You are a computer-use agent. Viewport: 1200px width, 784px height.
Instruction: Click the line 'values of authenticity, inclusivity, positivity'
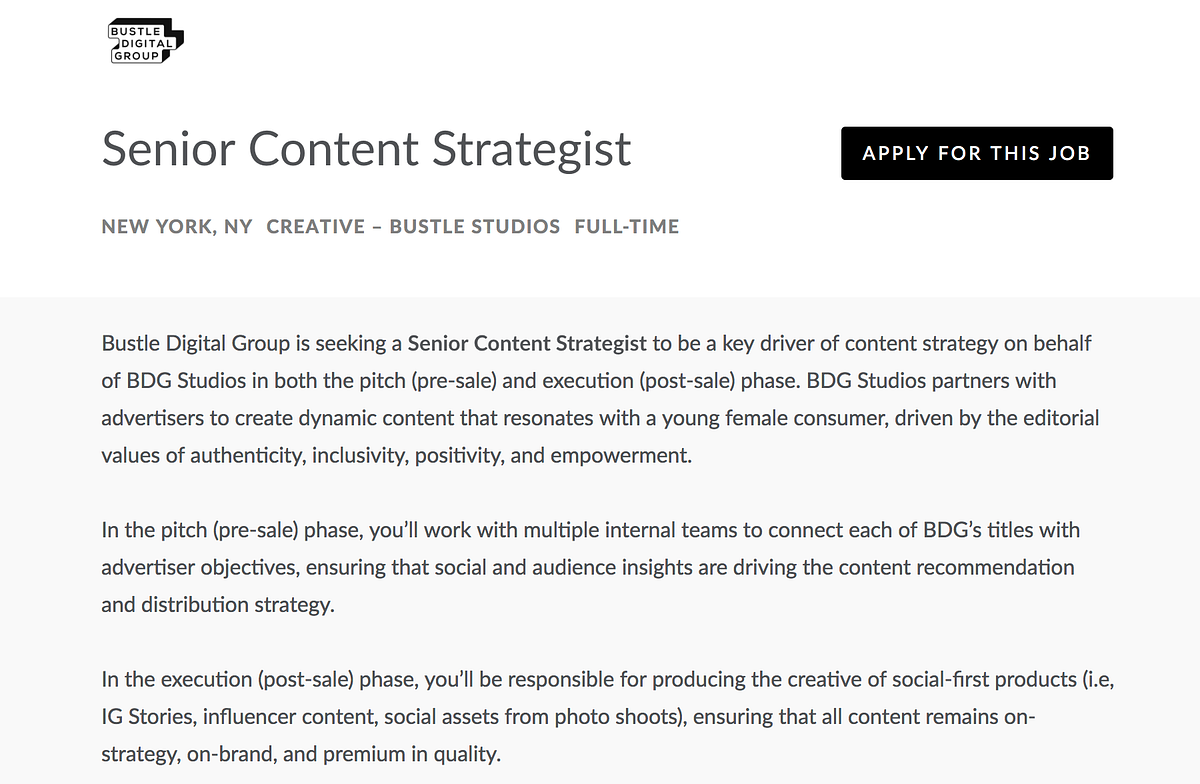[396, 455]
